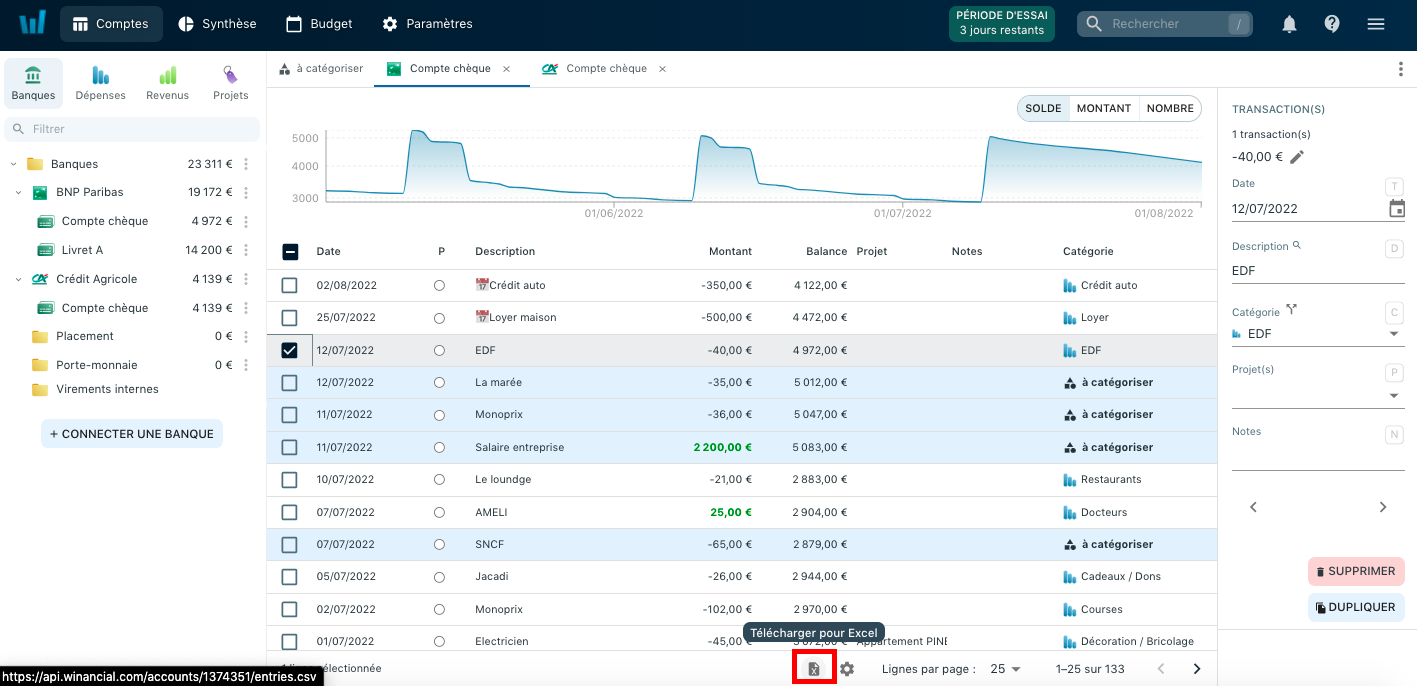Open the Projets sidebar section
The height and width of the screenshot is (686, 1417).
pyautogui.click(x=230, y=83)
